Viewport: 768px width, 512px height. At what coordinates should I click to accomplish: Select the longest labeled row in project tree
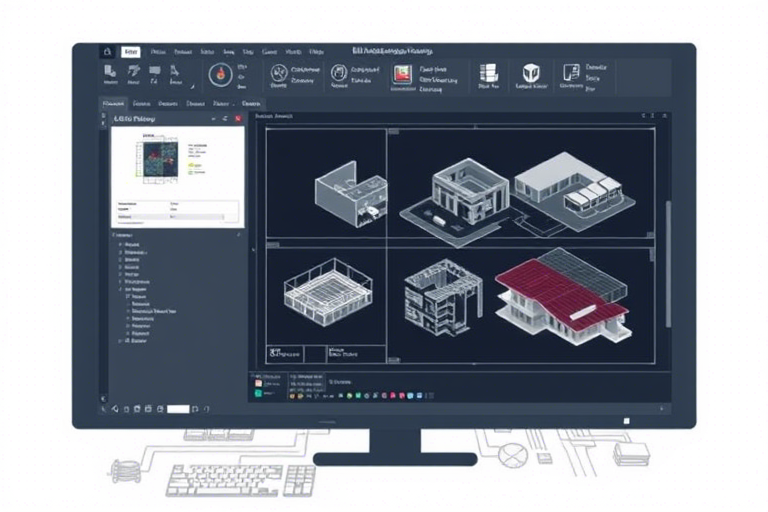pos(153,311)
